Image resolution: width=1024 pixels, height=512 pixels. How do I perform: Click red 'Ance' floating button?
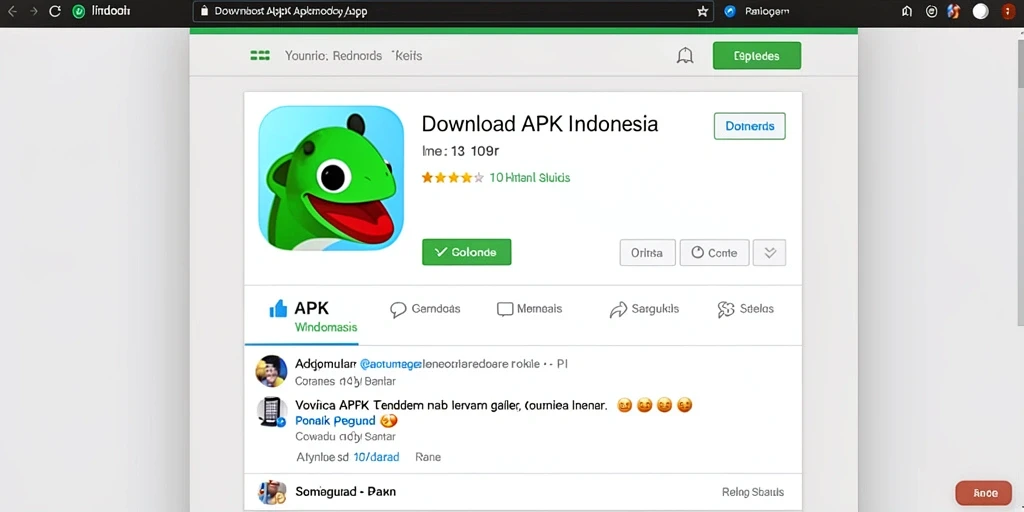(x=985, y=493)
